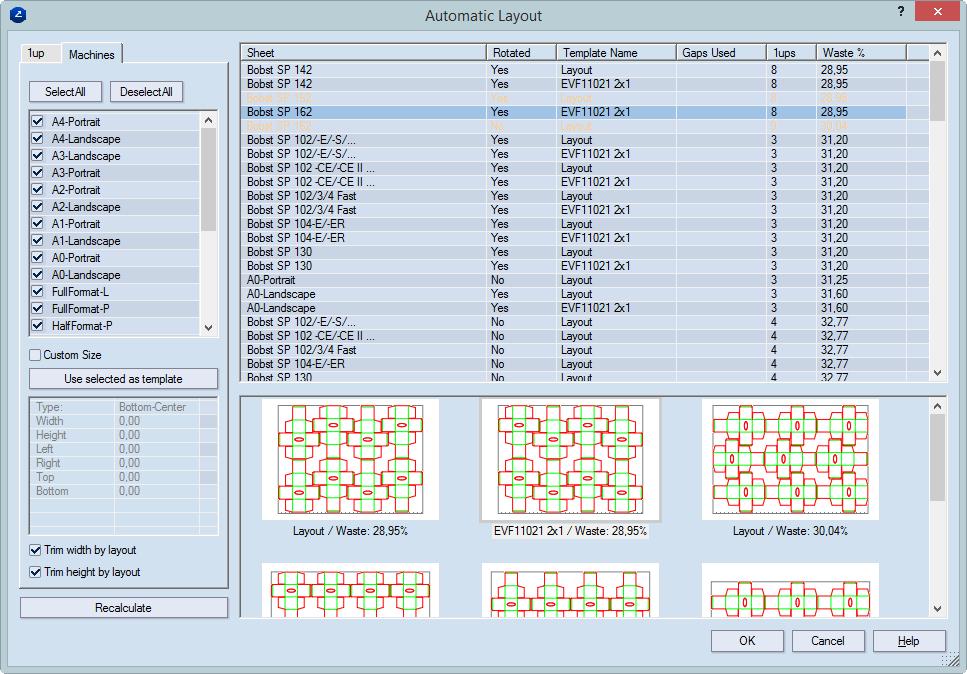Click Use selected as template button
The height and width of the screenshot is (674, 967).
[123, 379]
